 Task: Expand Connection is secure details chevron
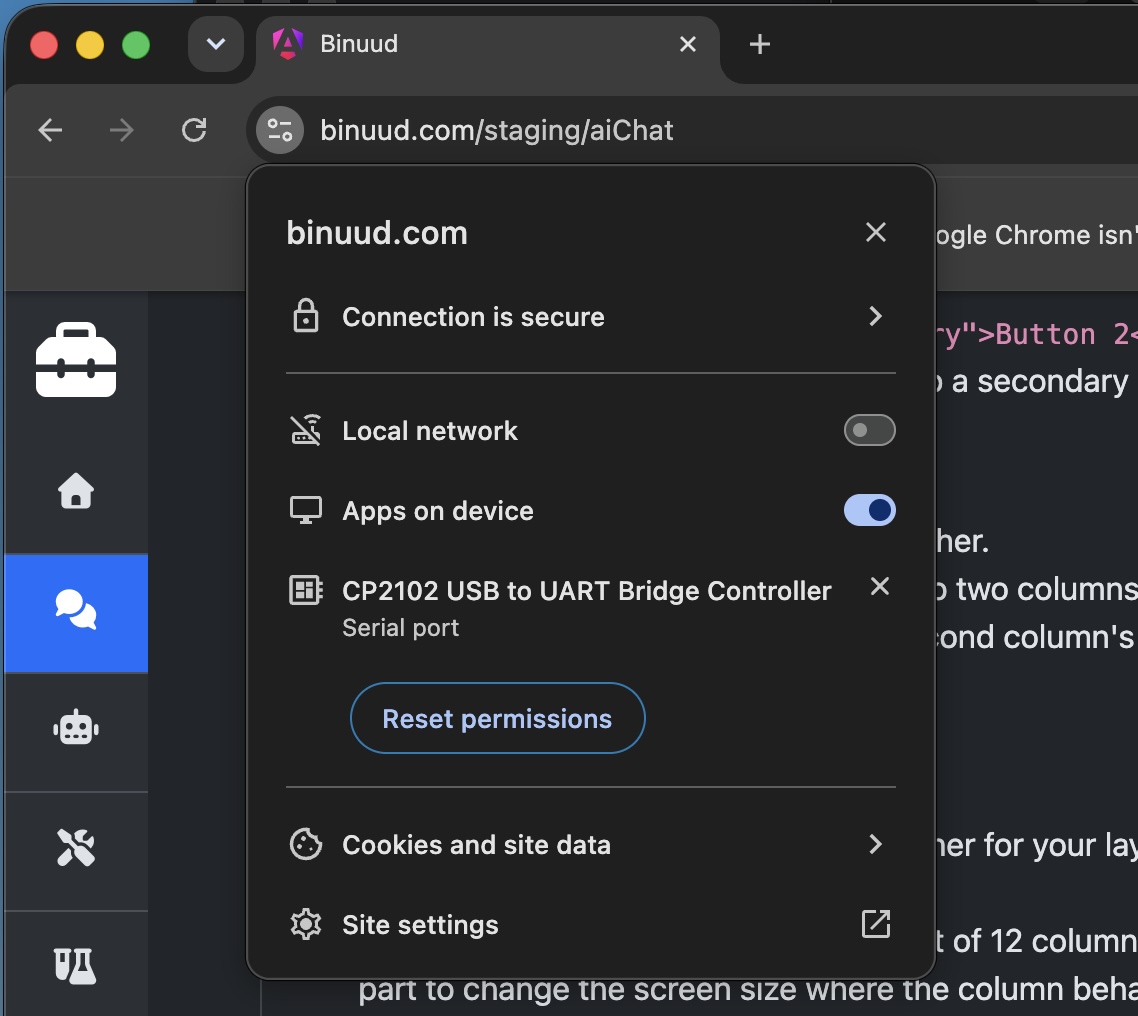click(x=876, y=316)
